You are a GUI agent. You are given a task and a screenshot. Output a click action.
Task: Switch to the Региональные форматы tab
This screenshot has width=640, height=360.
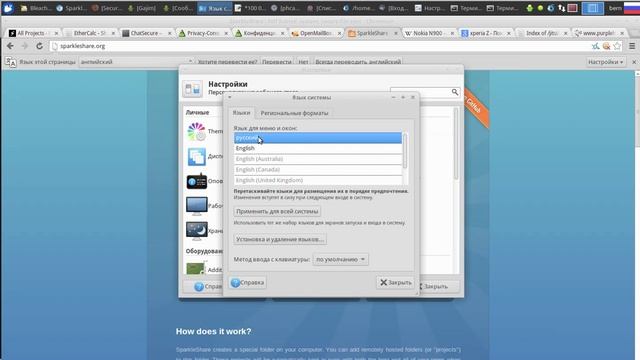[294, 113]
